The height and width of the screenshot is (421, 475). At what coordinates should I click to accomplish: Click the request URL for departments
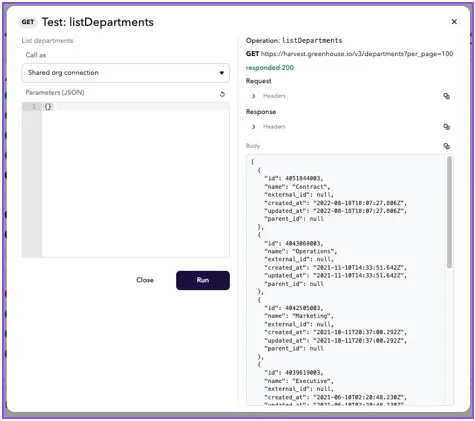coord(357,54)
